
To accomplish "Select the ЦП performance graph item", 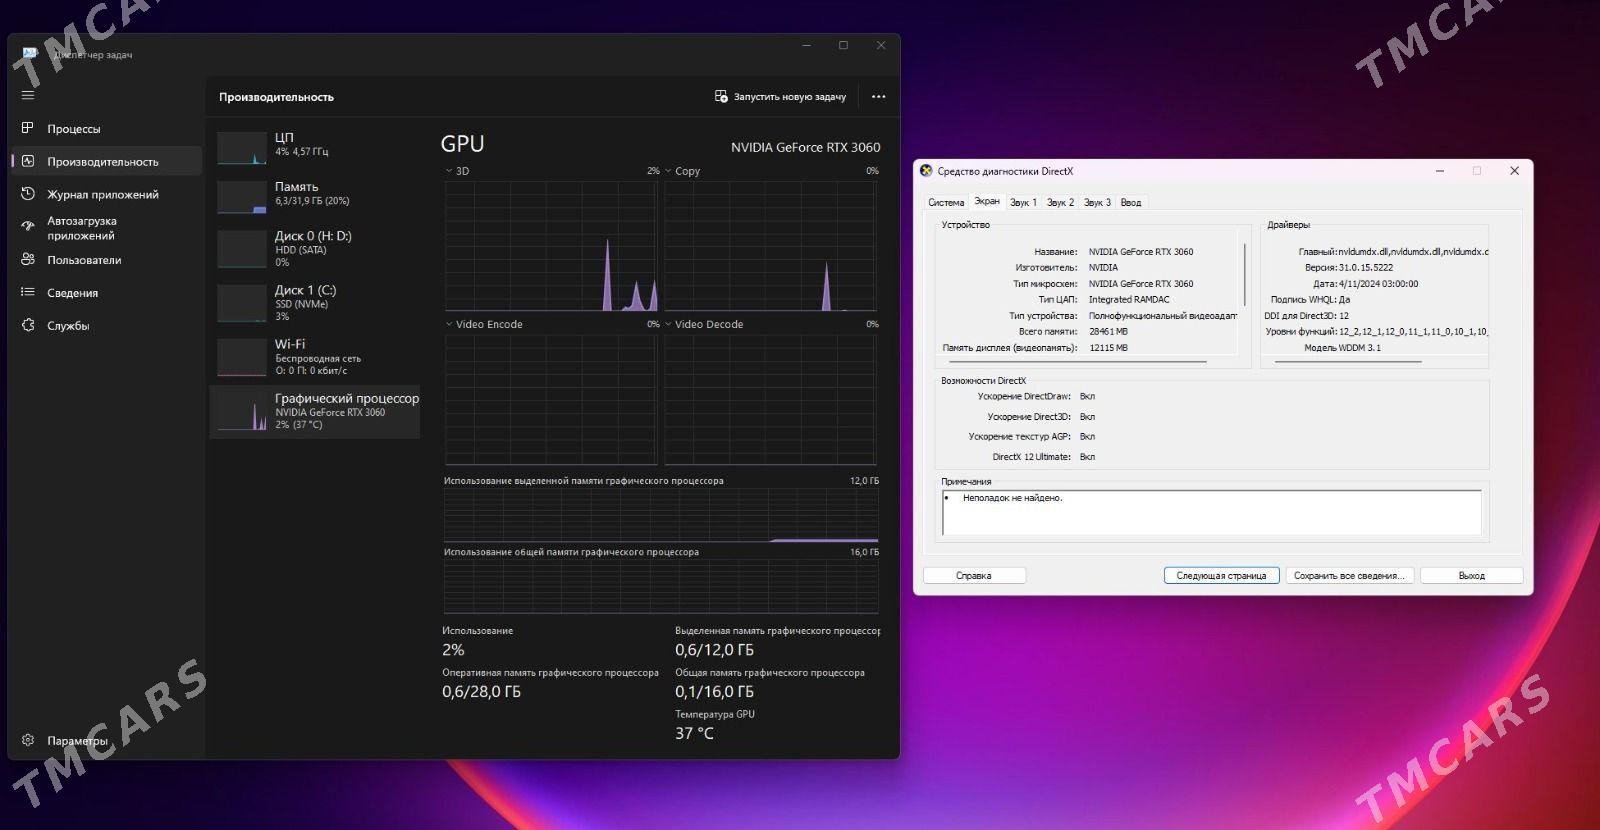I will point(315,147).
